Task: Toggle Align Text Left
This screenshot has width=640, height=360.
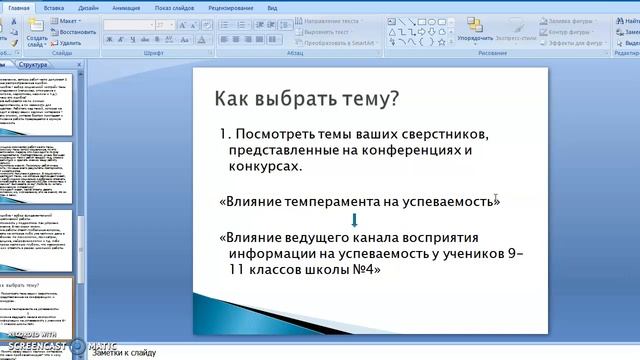Action: tap(224, 40)
